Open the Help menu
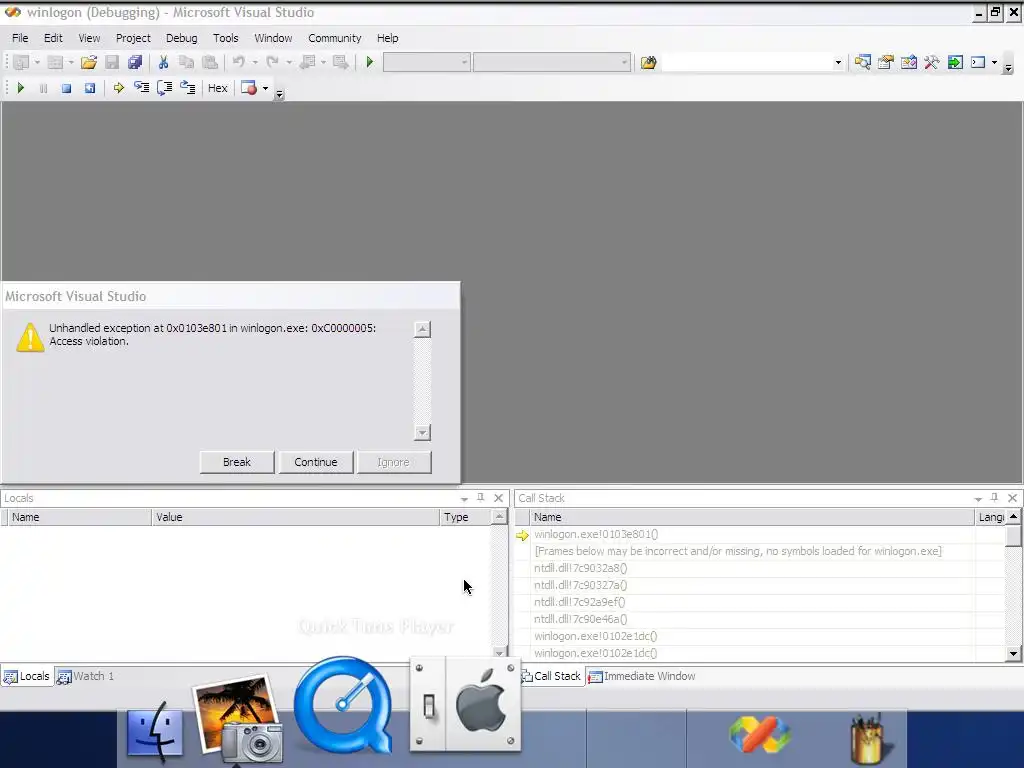Image resolution: width=1024 pixels, height=768 pixels. click(387, 38)
